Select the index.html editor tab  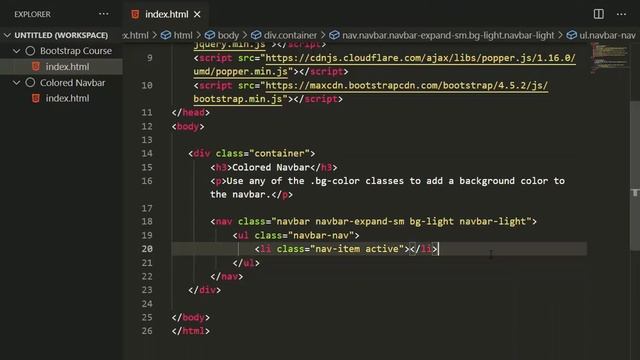click(165, 14)
